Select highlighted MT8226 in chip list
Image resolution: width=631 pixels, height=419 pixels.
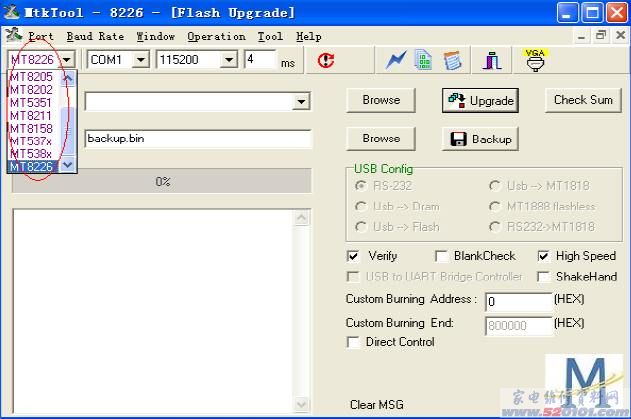[33, 166]
